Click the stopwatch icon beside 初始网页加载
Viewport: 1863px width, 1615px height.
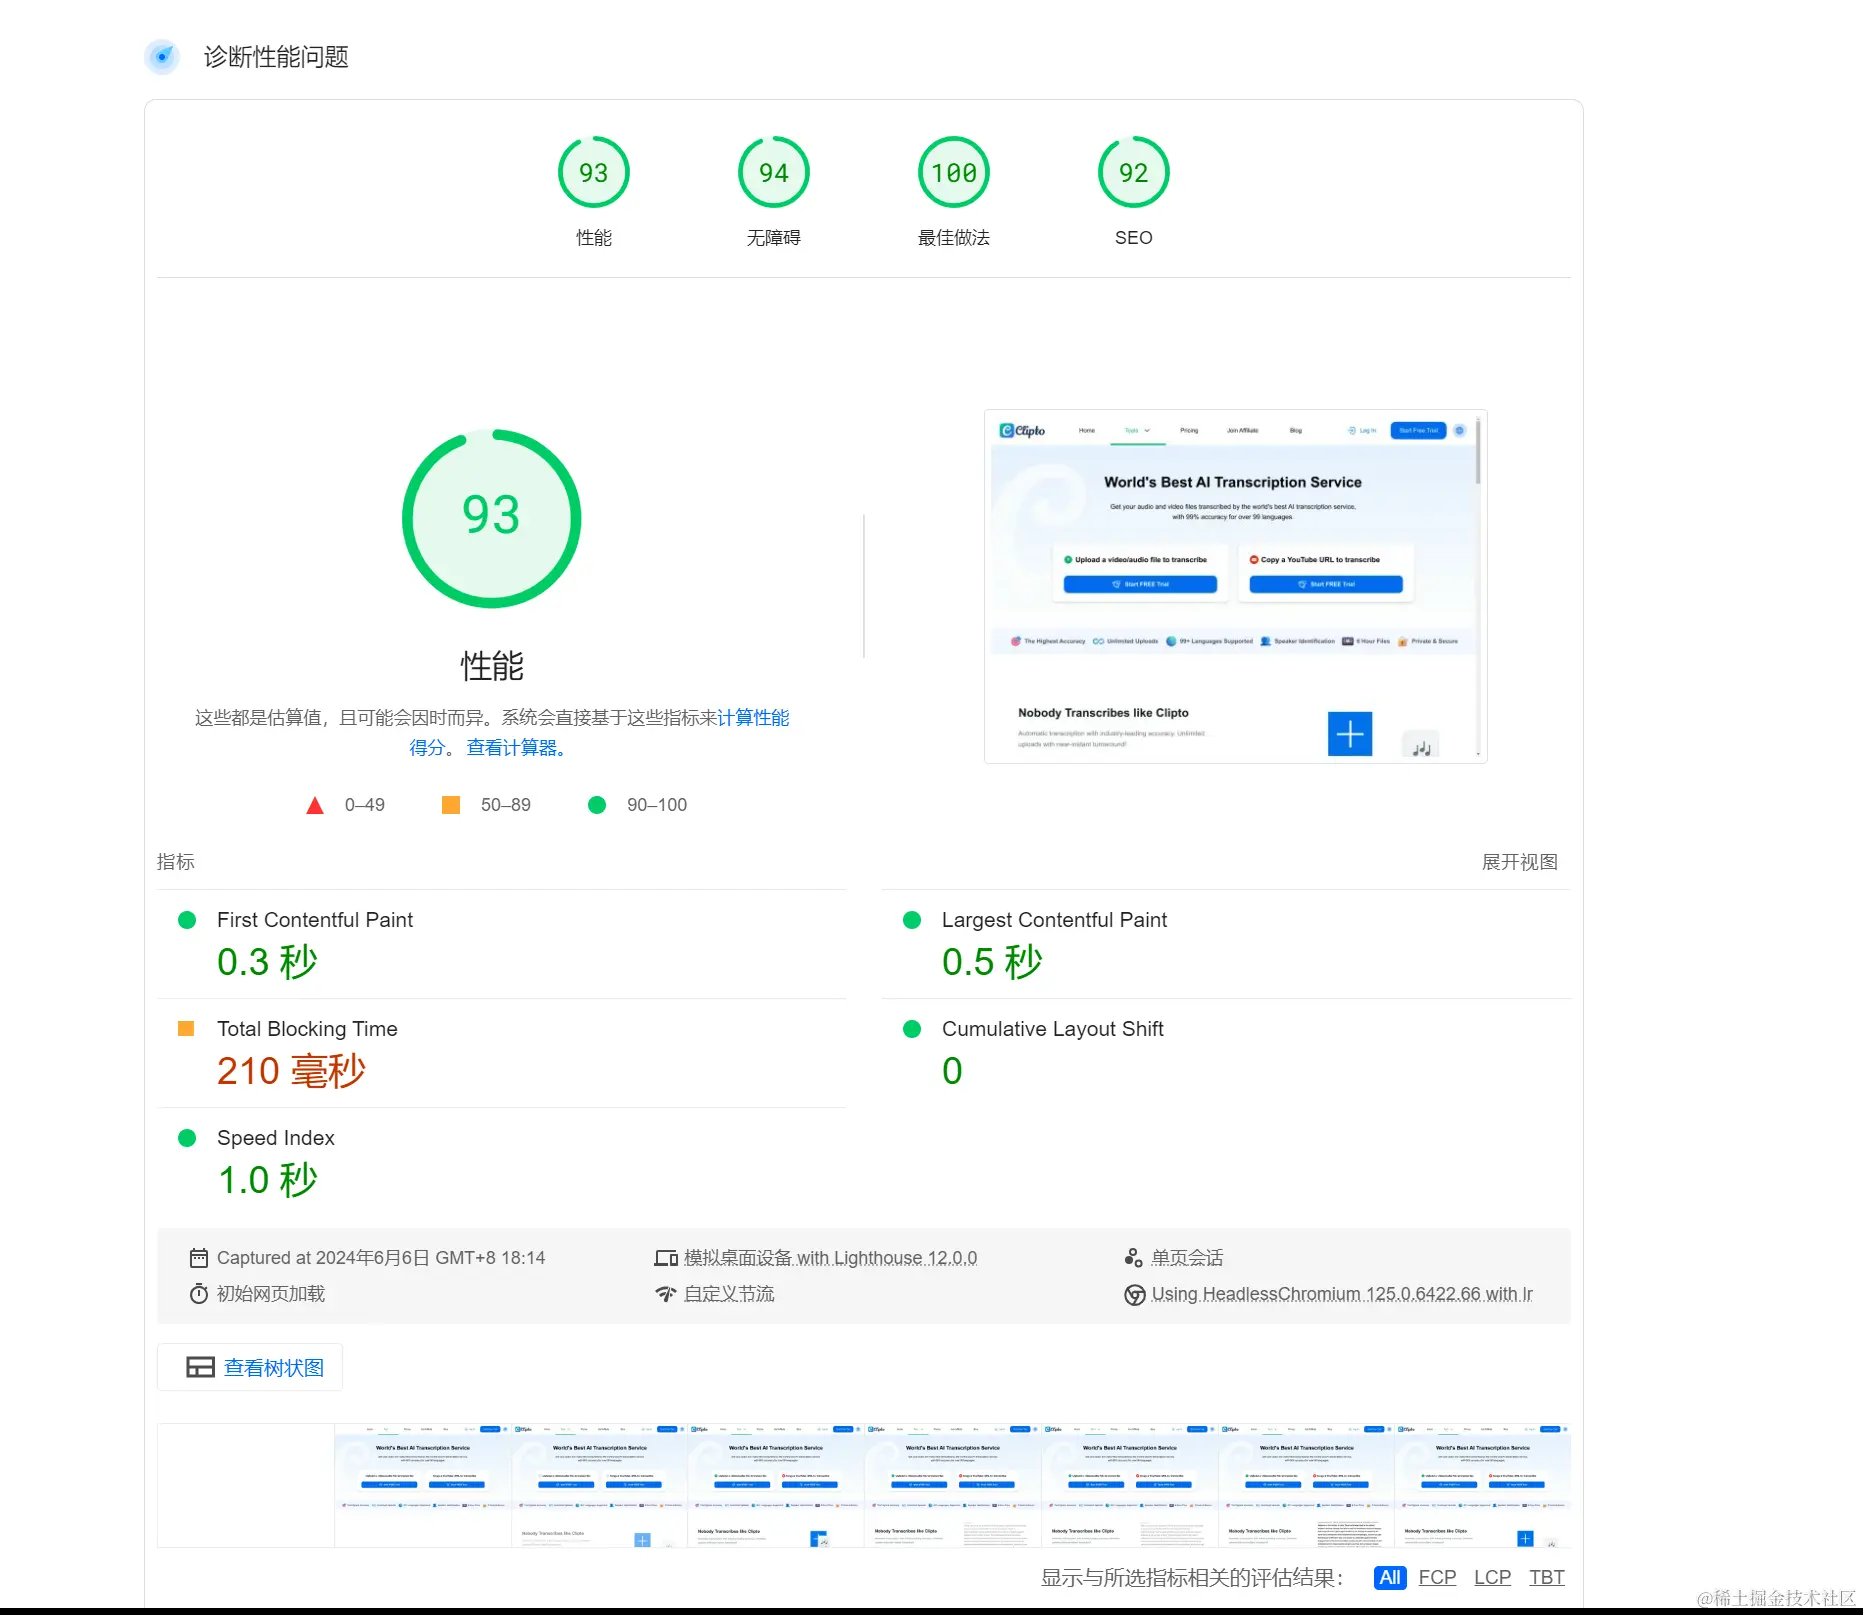pyautogui.click(x=199, y=1294)
